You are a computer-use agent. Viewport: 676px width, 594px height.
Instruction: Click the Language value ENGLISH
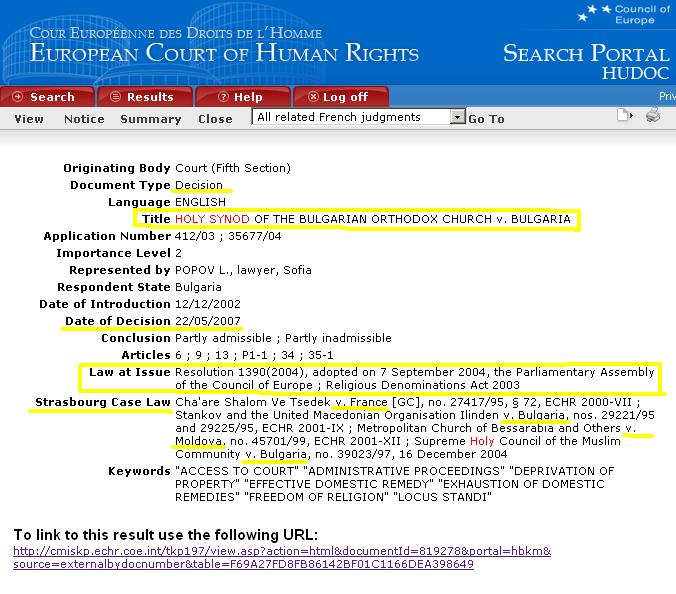[x=200, y=202]
